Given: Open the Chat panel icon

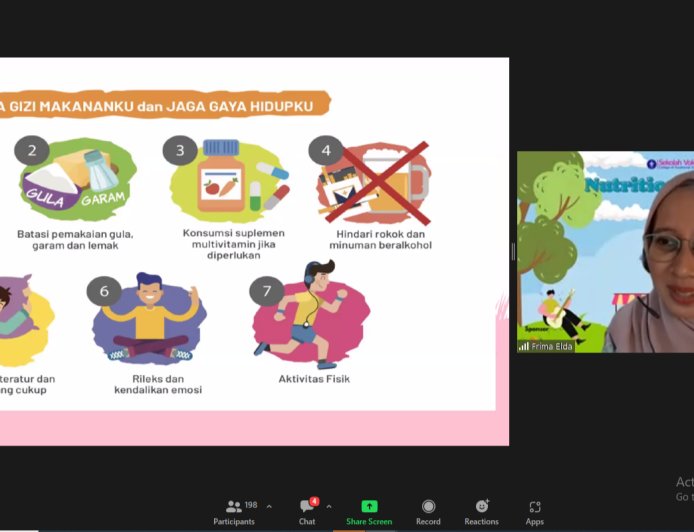Looking at the screenshot, I should click(x=307, y=506).
